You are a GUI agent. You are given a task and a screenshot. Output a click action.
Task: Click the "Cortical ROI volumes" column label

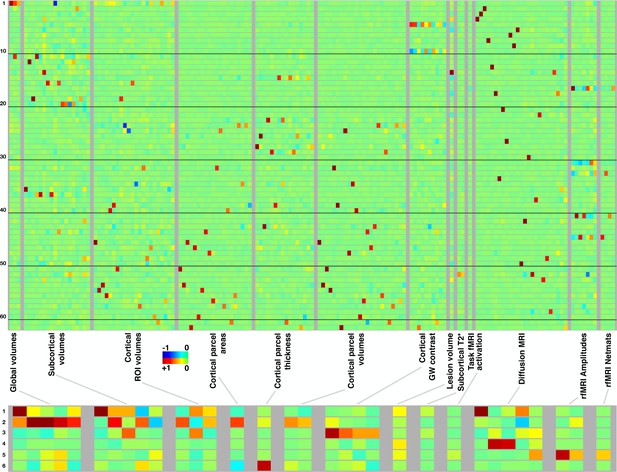[x=133, y=357]
